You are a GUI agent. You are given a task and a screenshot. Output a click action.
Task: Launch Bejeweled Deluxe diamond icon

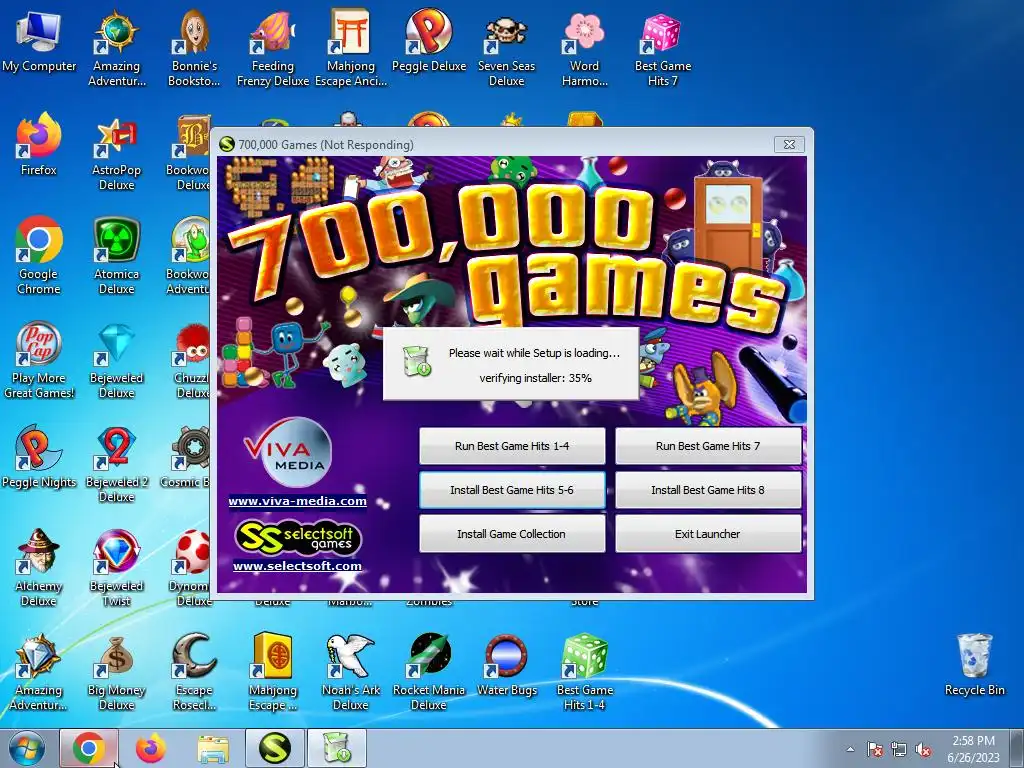click(116, 360)
